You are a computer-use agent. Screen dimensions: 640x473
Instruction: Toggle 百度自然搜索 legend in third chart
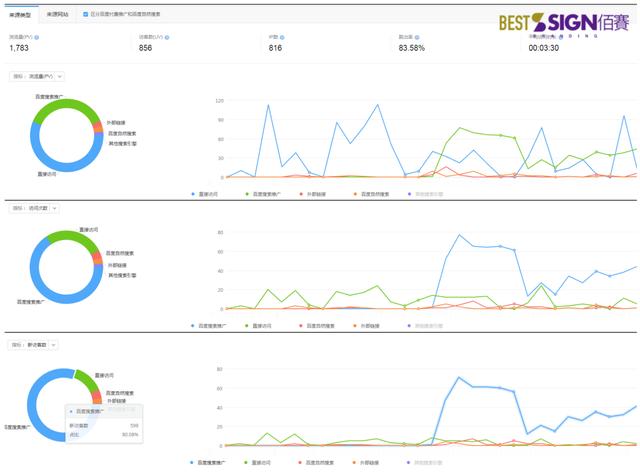[x=316, y=462]
